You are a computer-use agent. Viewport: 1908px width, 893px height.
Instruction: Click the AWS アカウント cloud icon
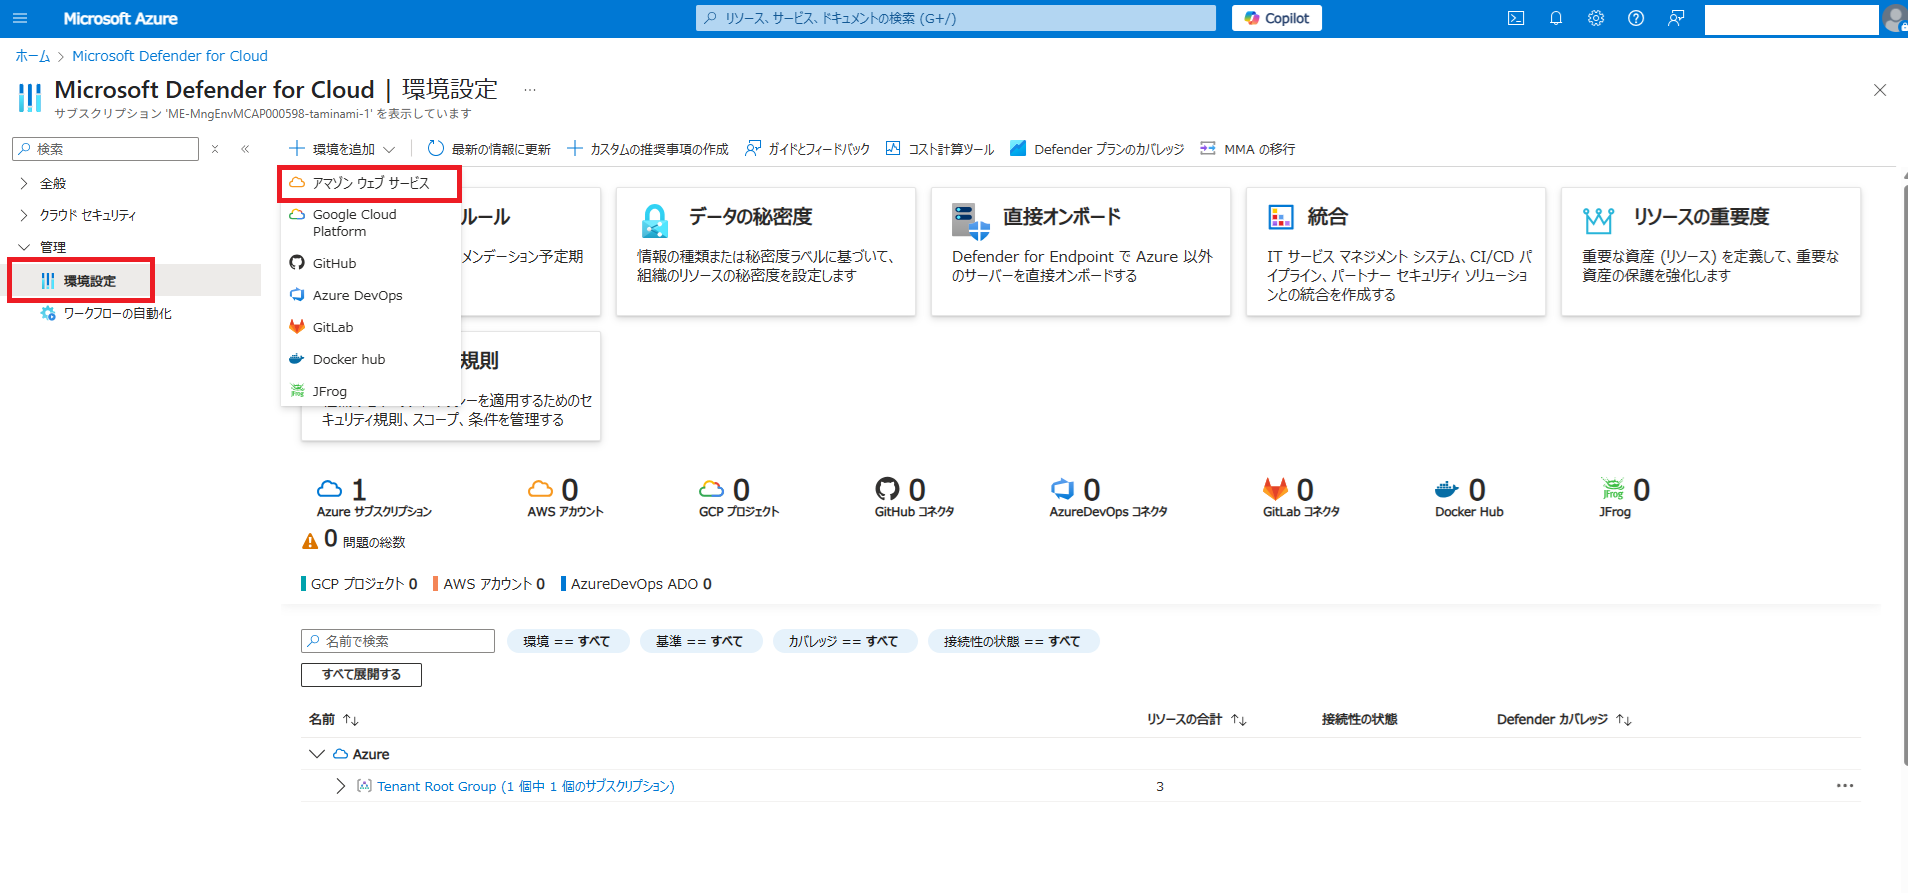(x=540, y=489)
